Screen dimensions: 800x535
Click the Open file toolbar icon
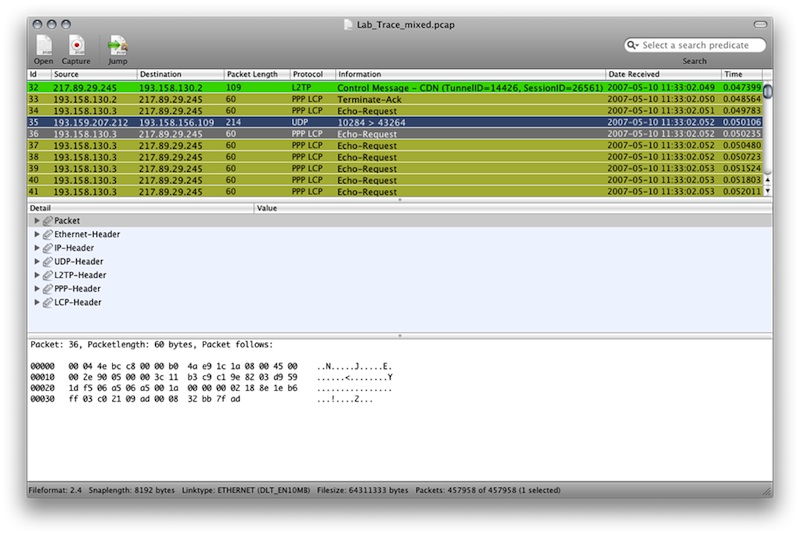click(44, 45)
